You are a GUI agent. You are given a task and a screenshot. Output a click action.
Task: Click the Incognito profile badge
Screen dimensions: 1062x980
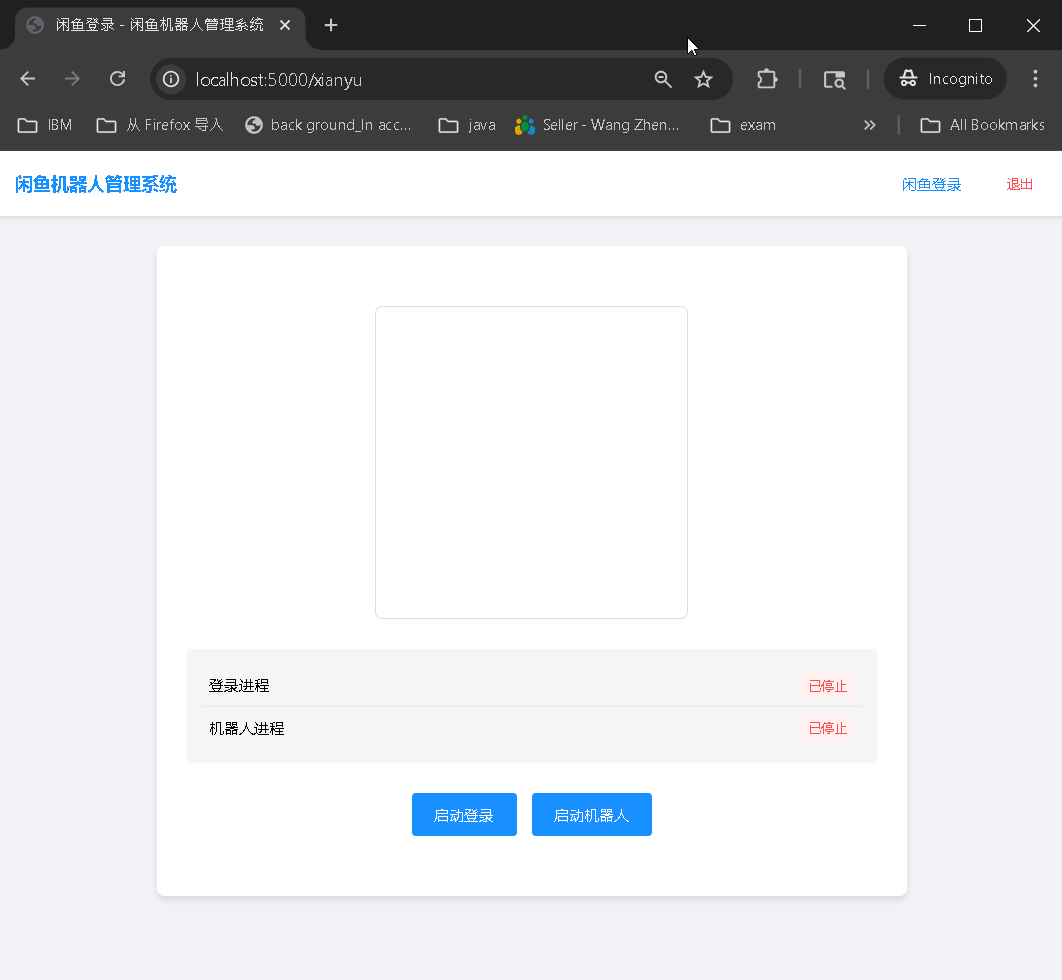click(x=944, y=78)
